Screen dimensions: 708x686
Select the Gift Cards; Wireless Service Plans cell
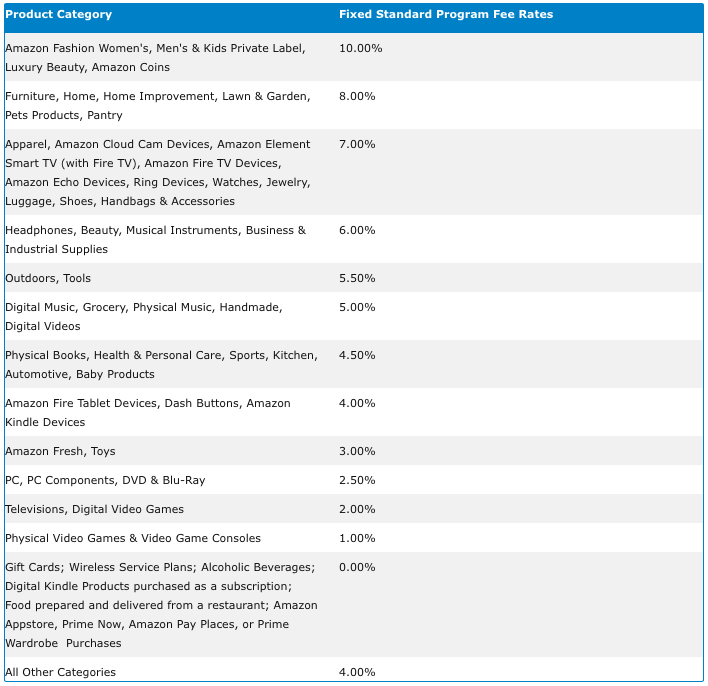coord(161,605)
